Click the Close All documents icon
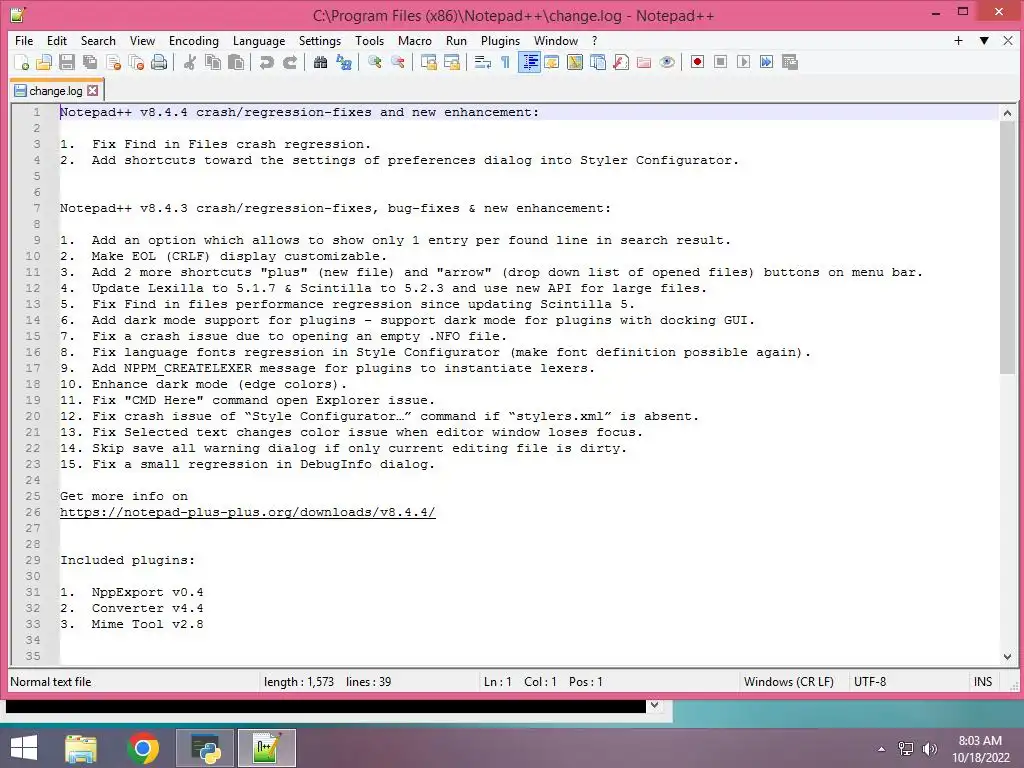1024x768 pixels. [x=136, y=62]
